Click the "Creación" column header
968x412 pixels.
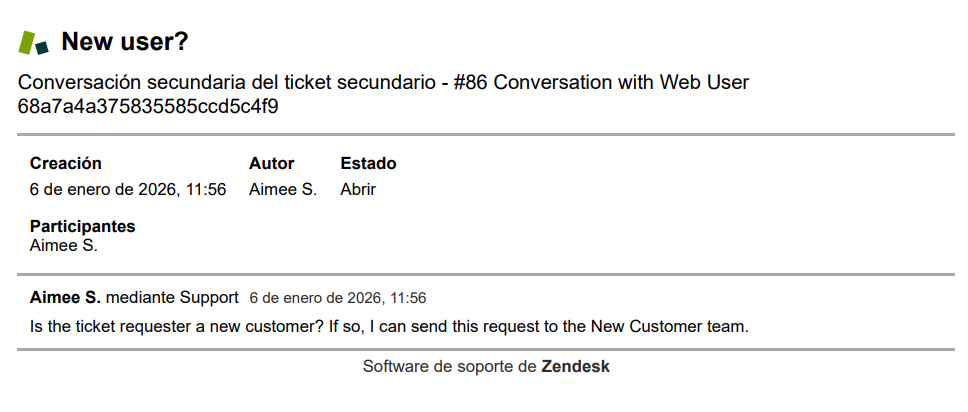(66, 163)
